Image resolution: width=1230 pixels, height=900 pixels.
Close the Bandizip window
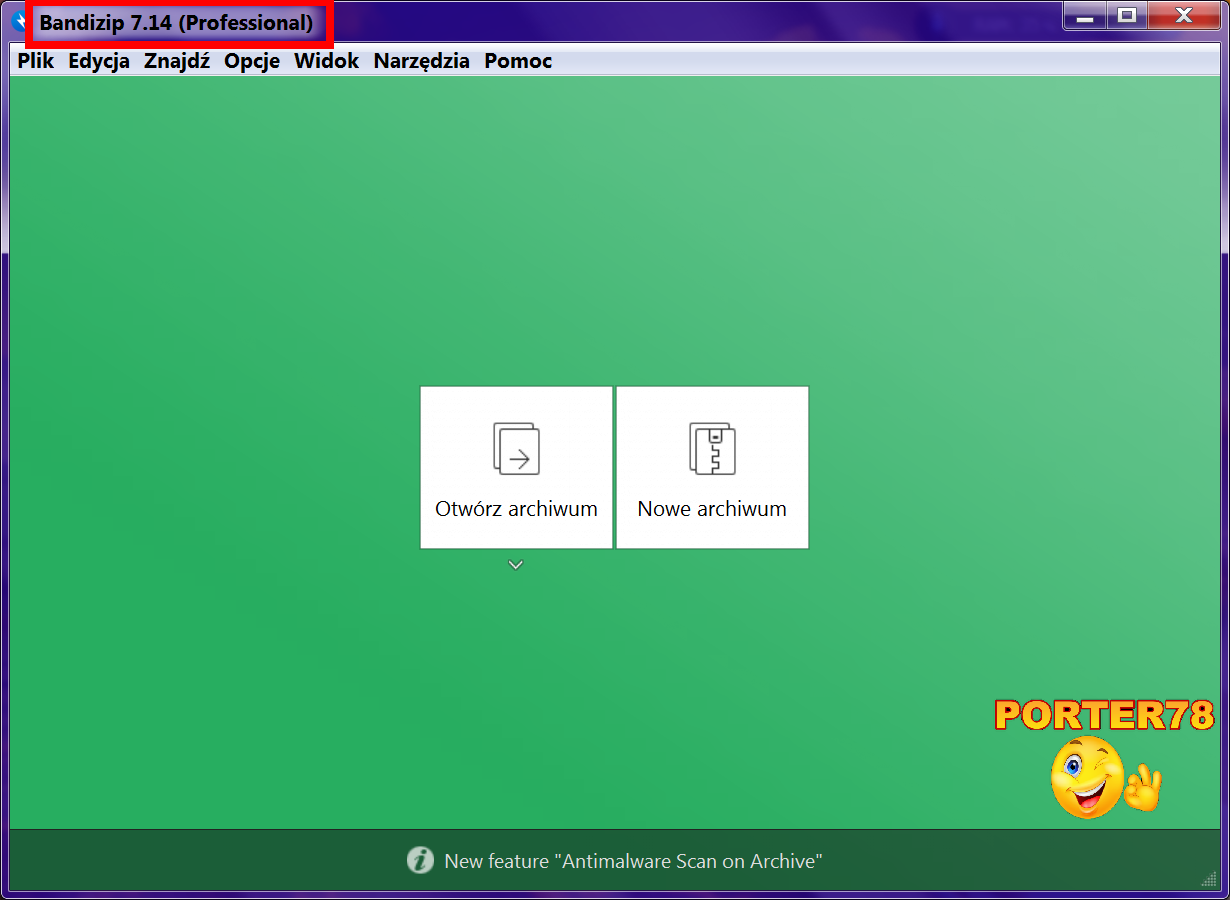[x=1184, y=14]
